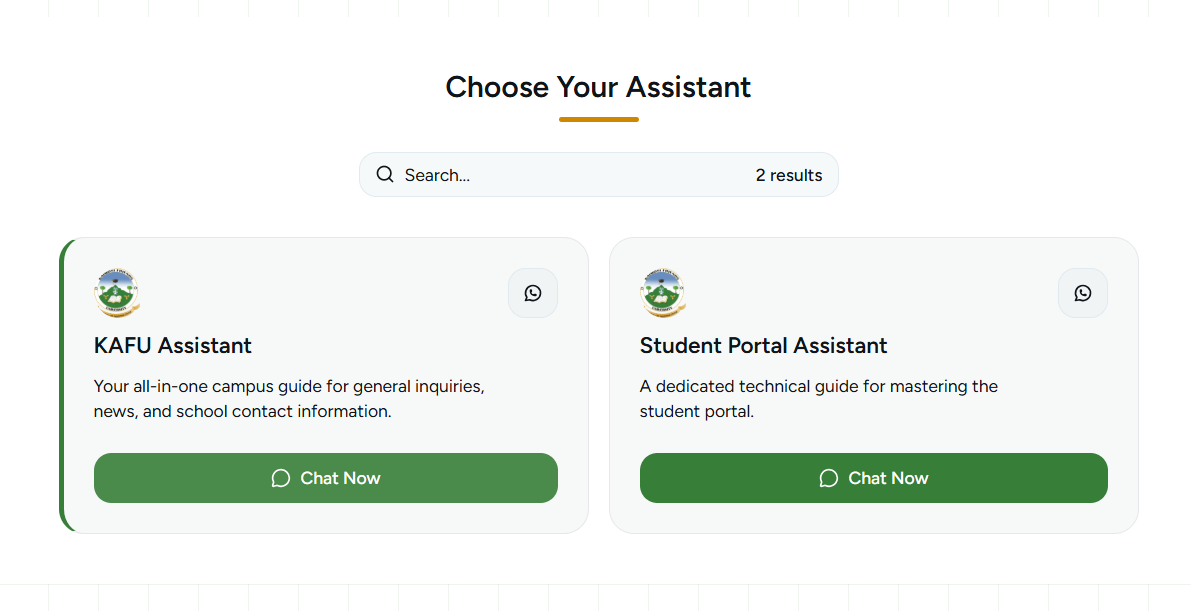This screenshot has width=1191, height=611.
Task: Open WhatsApp from the Student Portal Assistant card
Action: [1083, 293]
